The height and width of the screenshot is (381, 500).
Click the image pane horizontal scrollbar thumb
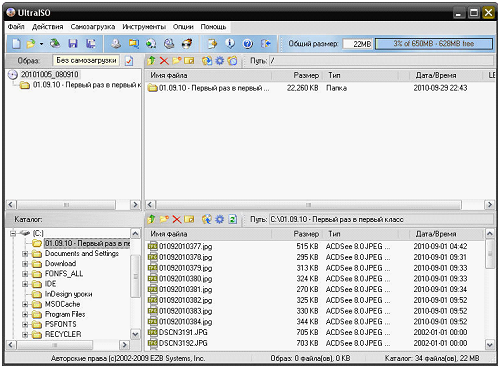pos(309,205)
